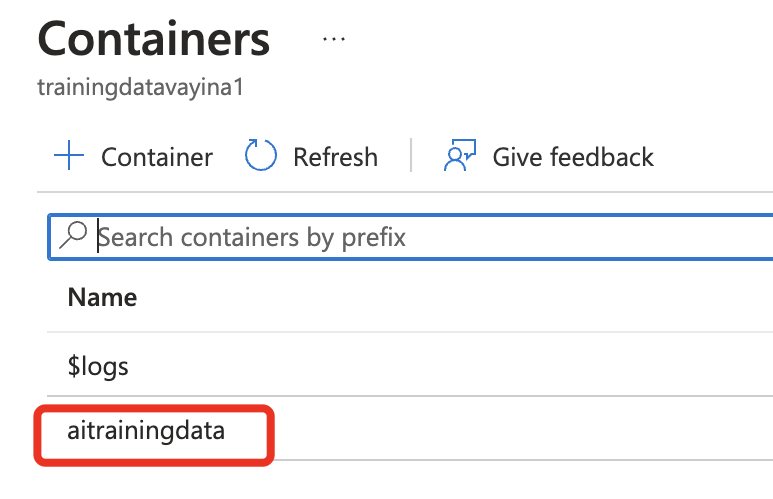Click the placeholder text inside search box
This screenshot has width=773, height=499.
[x=251, y=238]
